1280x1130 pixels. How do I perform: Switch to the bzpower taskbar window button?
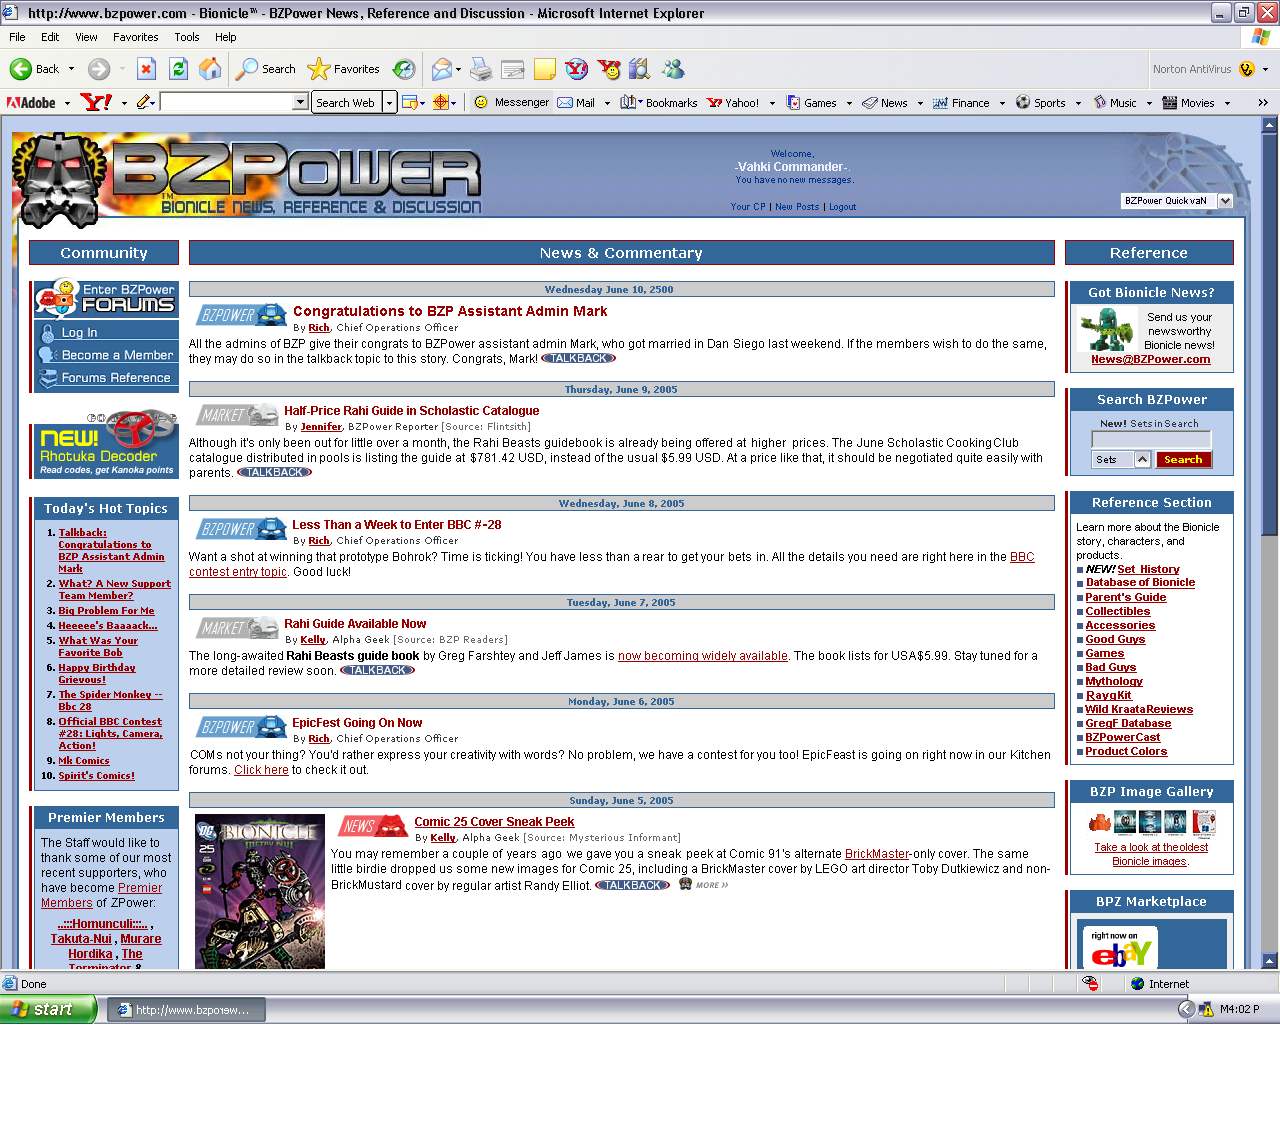click(x=186, y=1010)
